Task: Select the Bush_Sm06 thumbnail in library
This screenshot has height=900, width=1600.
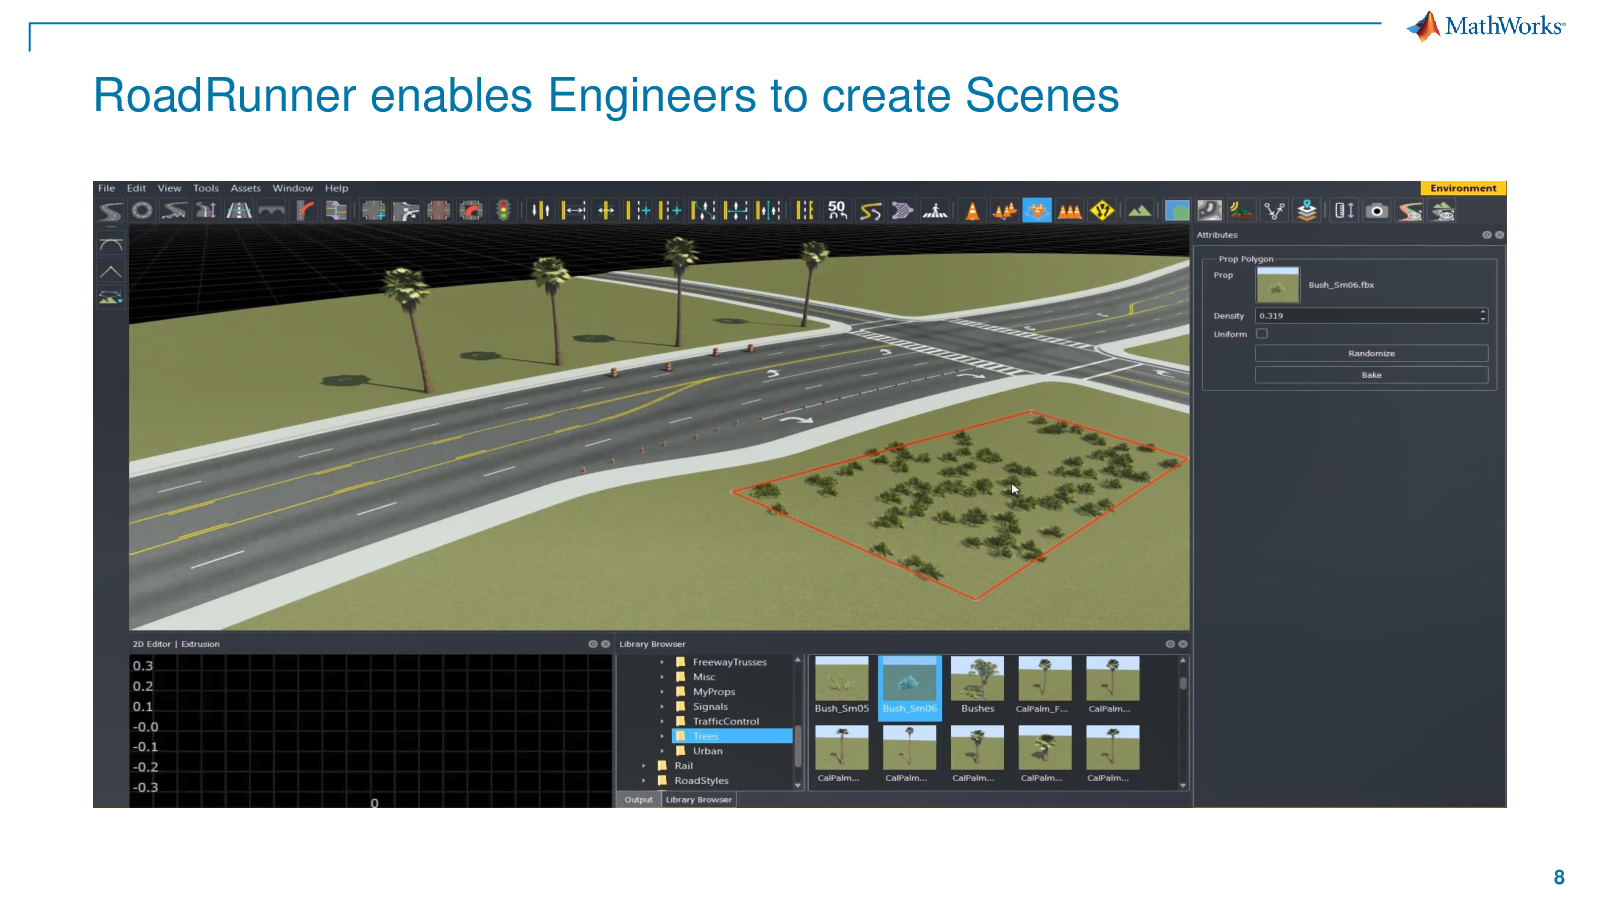Action: pos(910,687)
